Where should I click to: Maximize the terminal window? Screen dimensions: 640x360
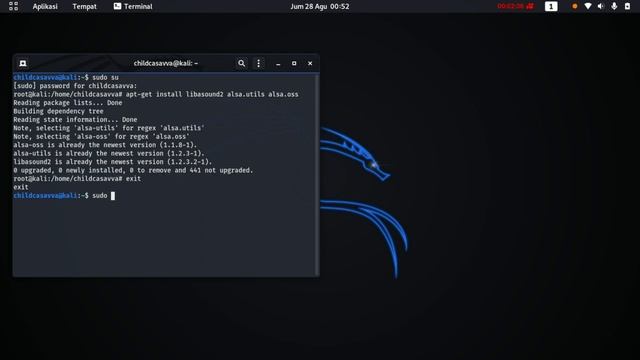tap(294, 63)
